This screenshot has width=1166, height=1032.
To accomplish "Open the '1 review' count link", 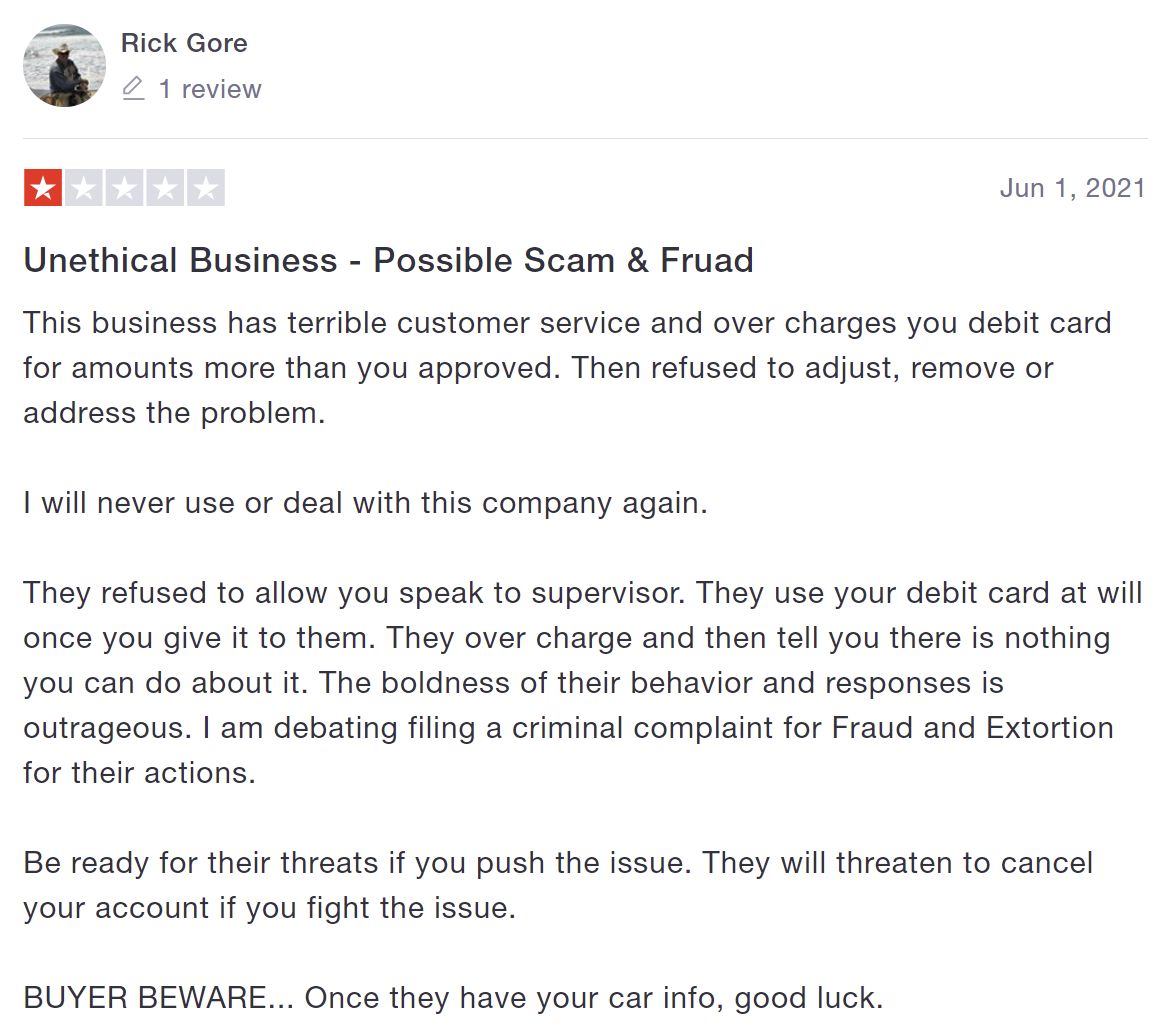I will click(210, 89).
